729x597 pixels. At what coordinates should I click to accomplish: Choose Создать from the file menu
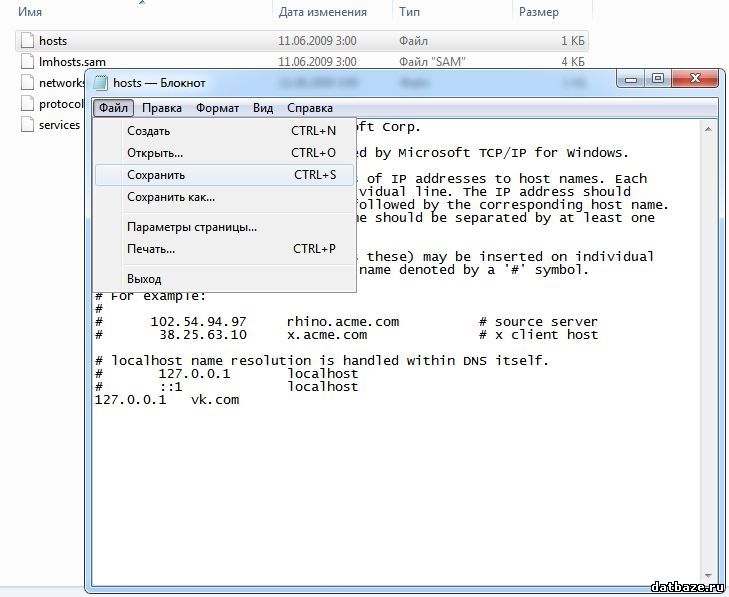(148, 131)
